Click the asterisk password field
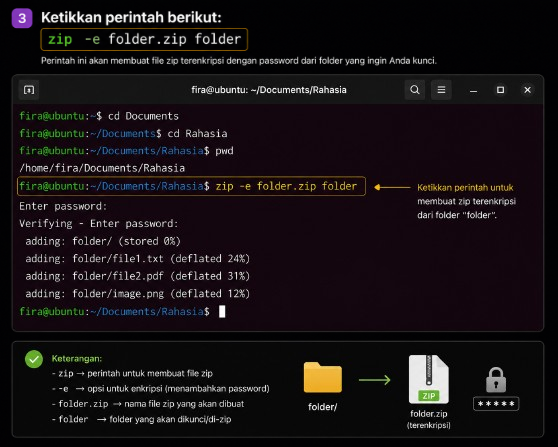The height and width of the screenshot is (447, 558). point(496,404)
